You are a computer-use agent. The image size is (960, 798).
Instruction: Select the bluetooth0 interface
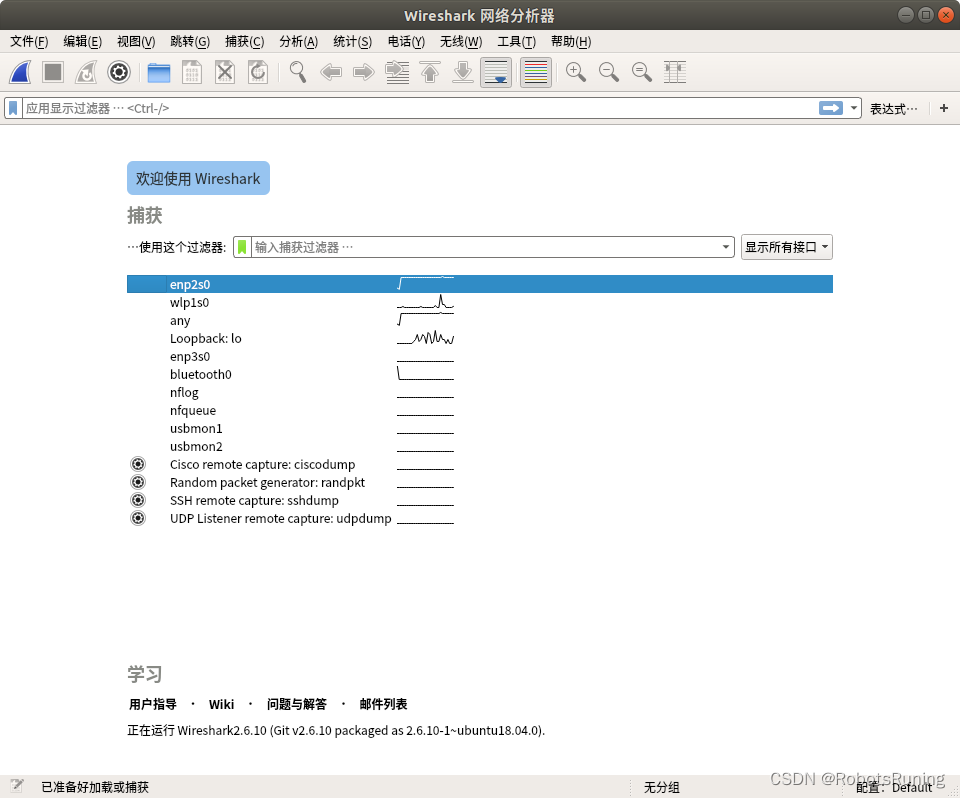click(x=480, y=374)
